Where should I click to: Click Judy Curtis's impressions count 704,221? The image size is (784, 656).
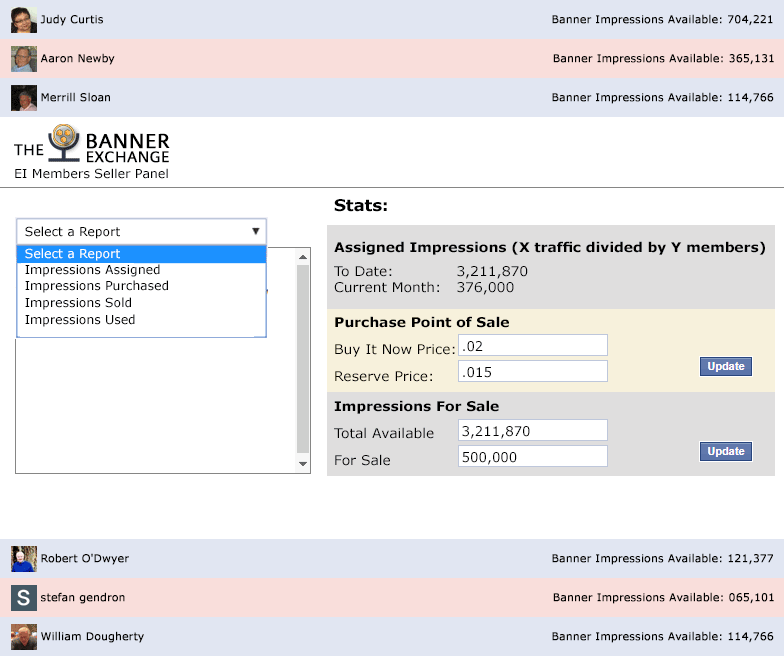(750, 20)
